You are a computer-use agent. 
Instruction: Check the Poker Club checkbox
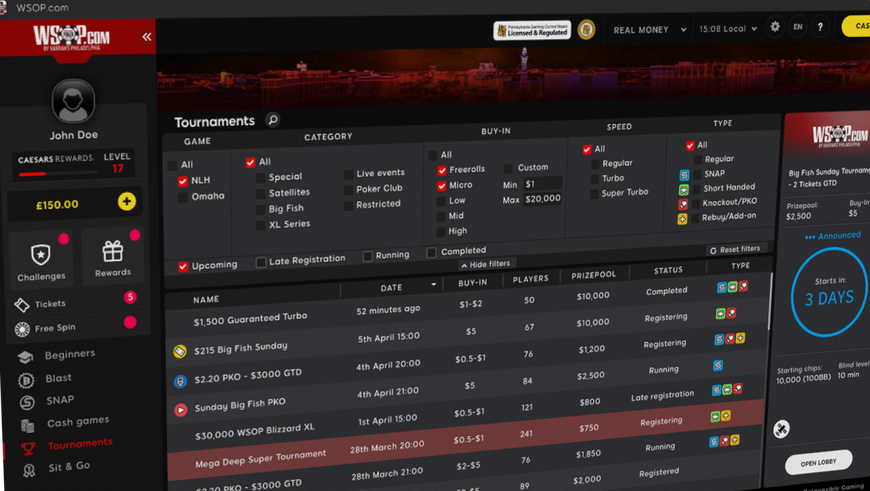[x=348, y=190]
